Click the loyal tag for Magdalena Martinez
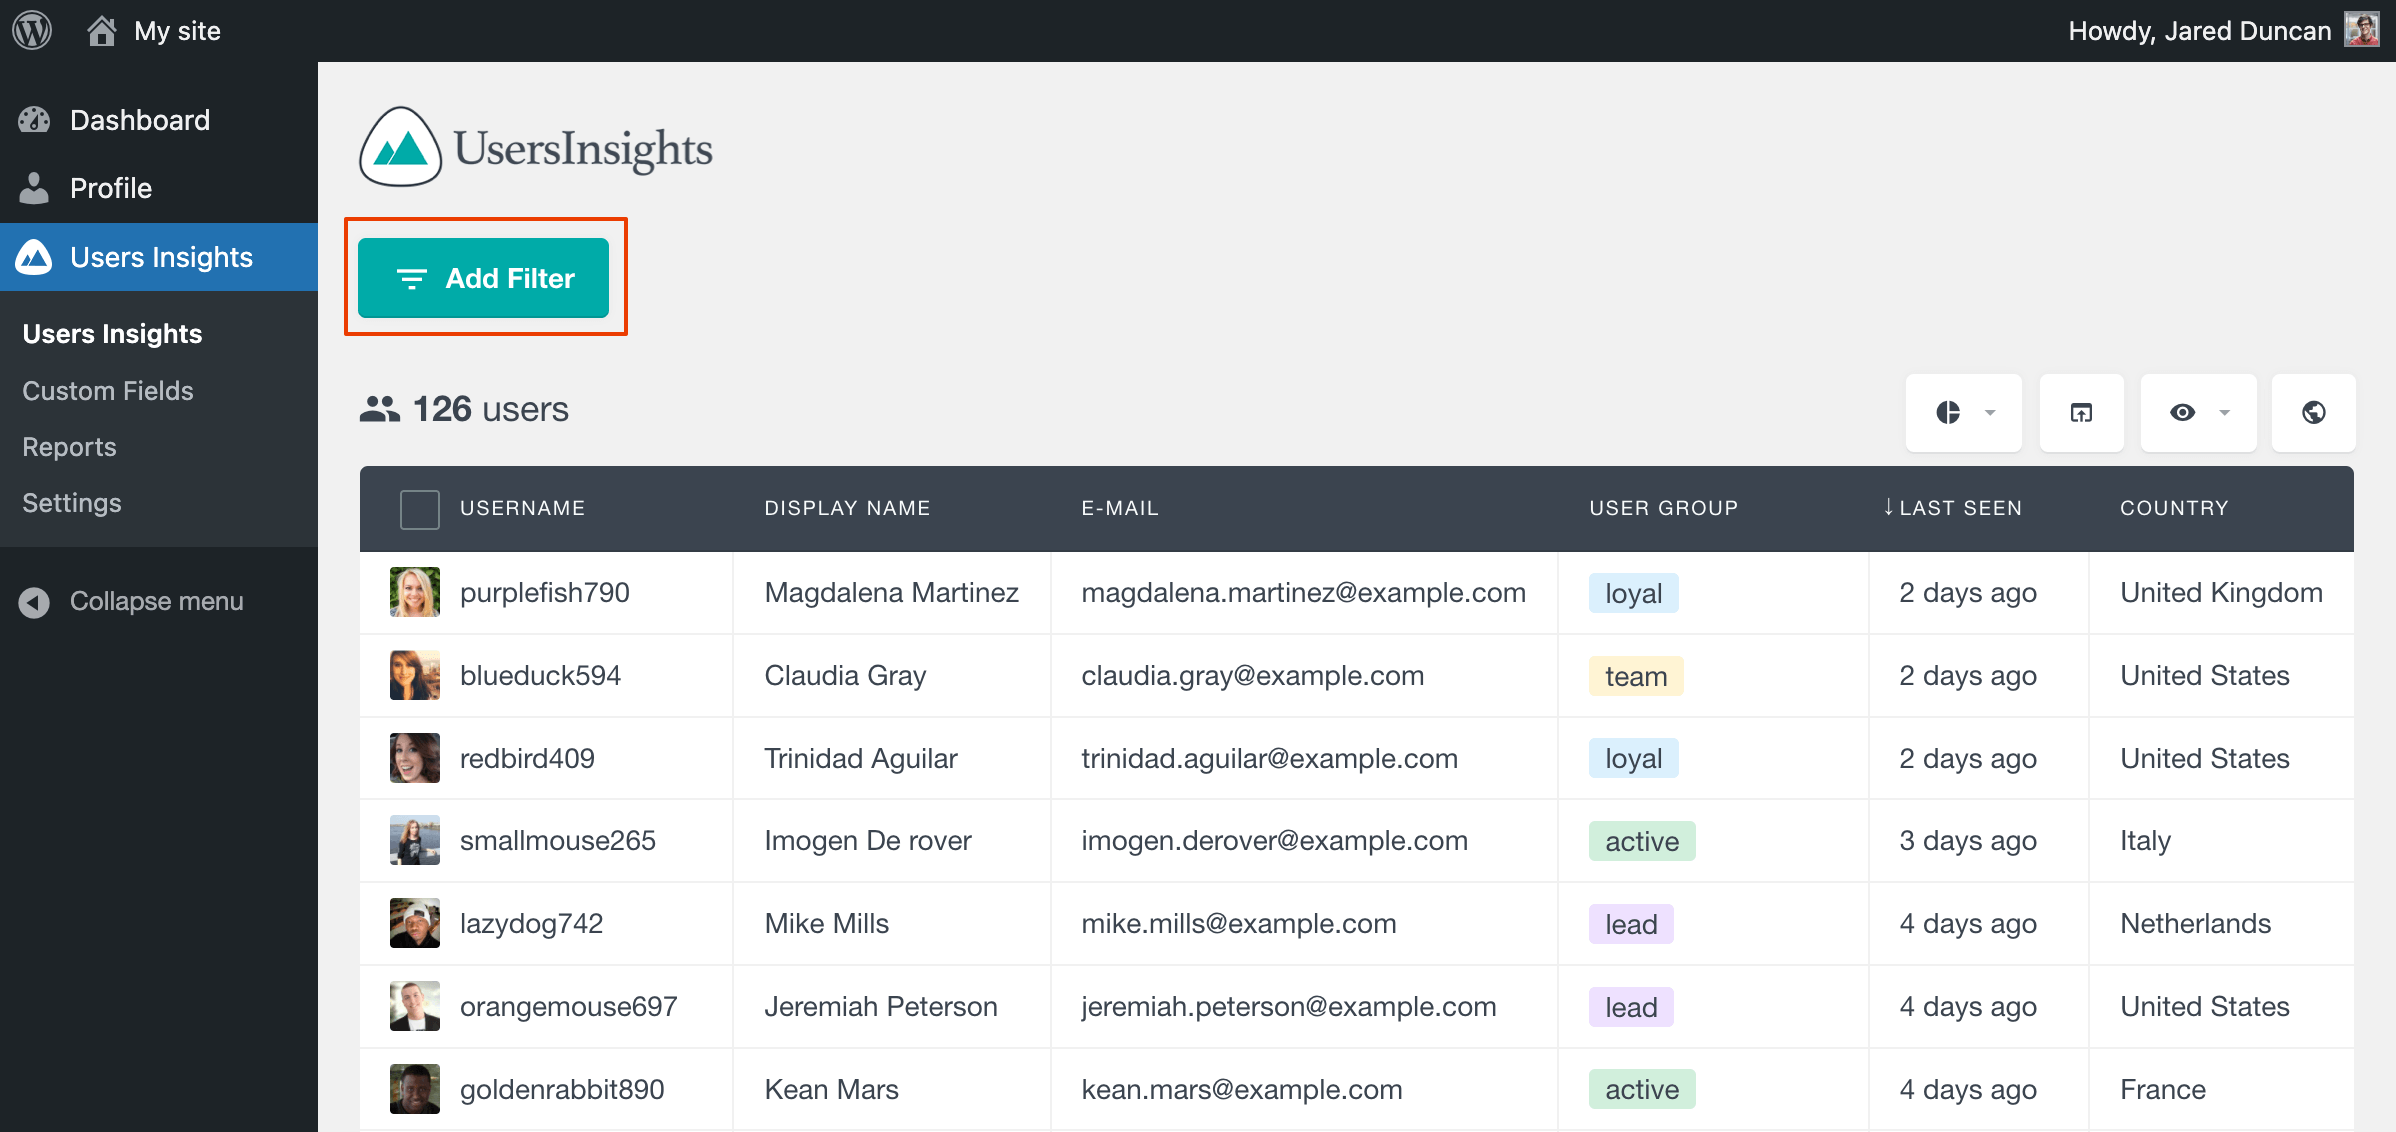2396x1132 pixels. click(x=1633, y=593)
